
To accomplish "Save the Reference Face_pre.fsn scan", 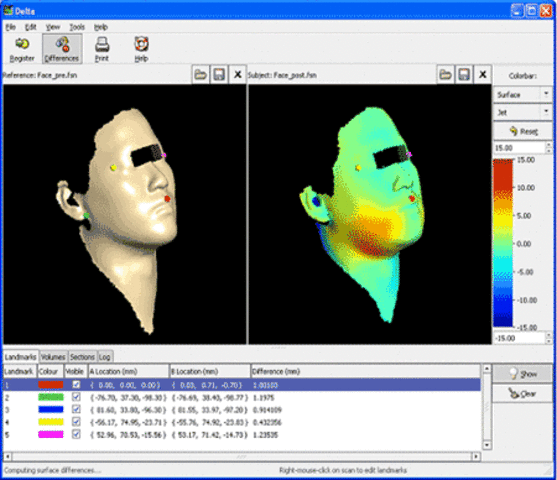I will pyautogui.click(x=219, y=75).
